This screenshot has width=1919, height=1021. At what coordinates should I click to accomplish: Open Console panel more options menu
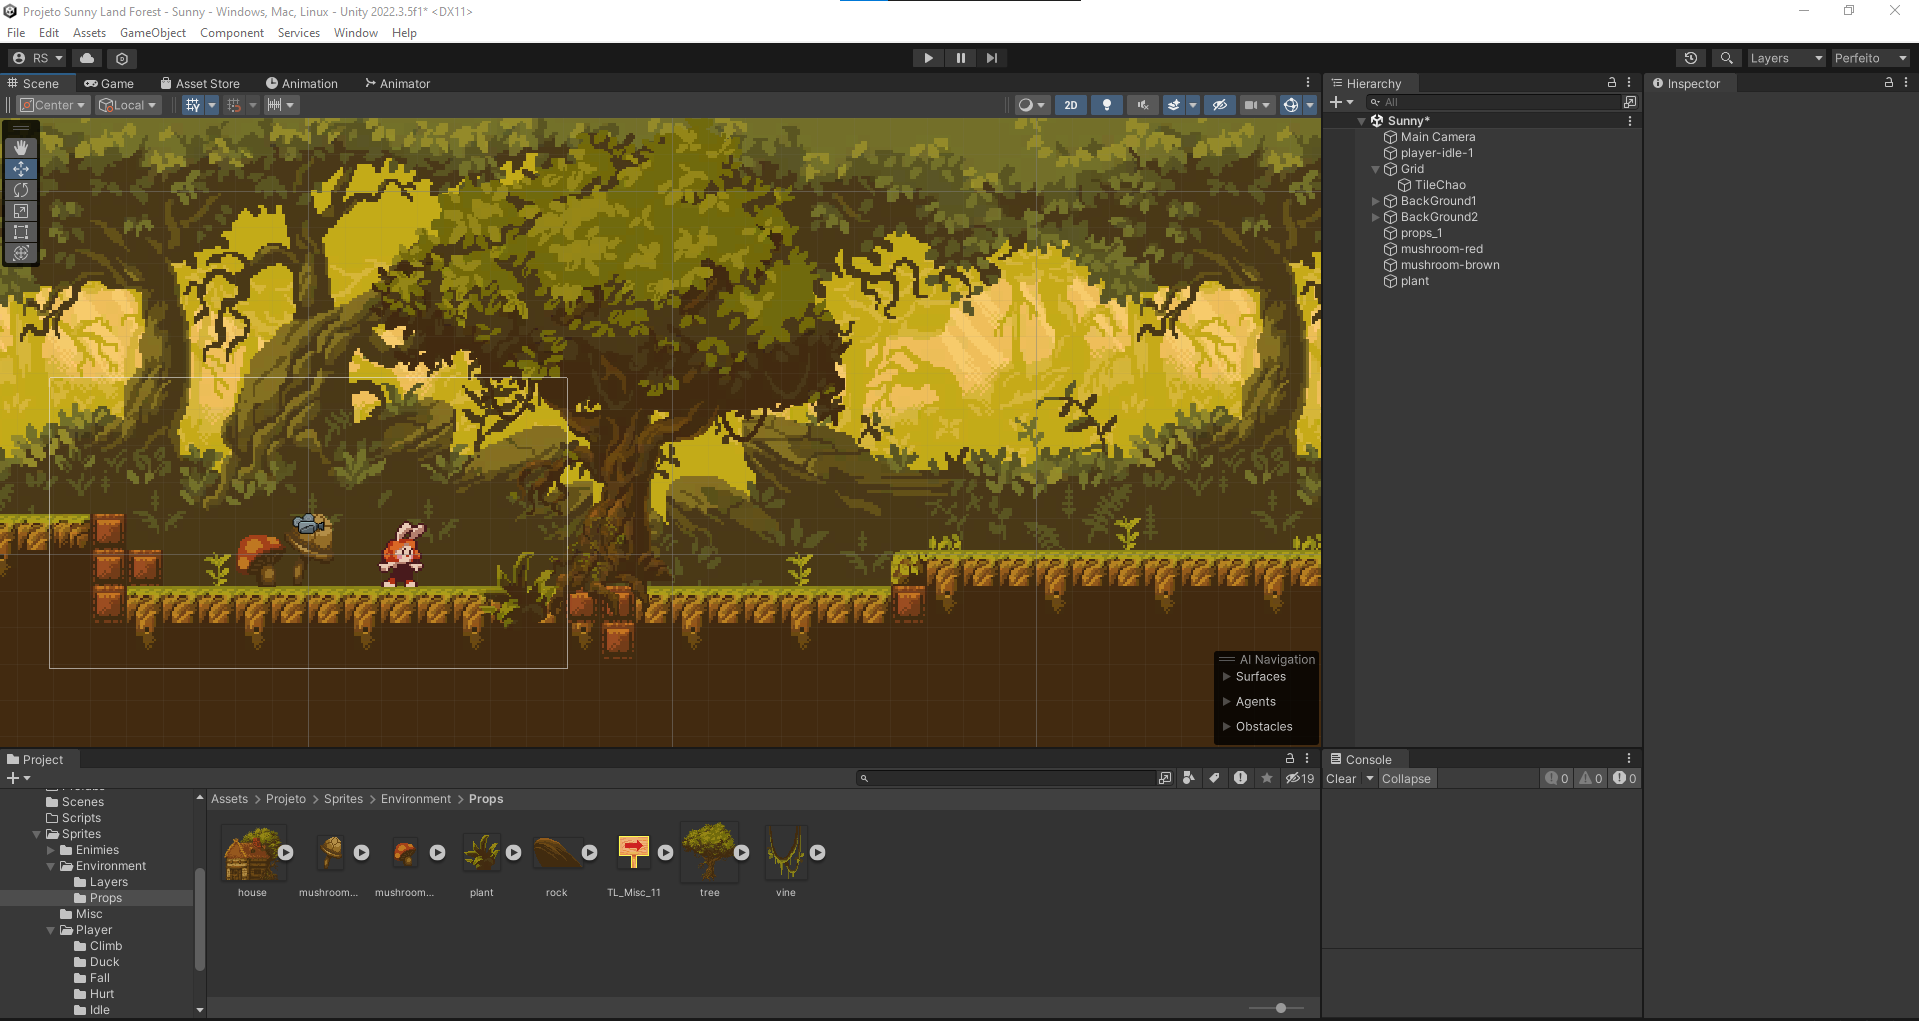(x=1629, y=759)
